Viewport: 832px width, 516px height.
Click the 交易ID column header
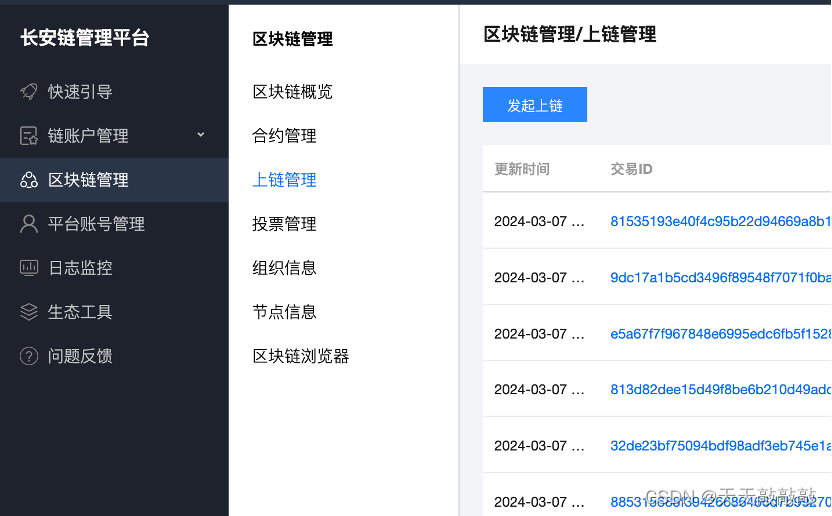[631, 169]
